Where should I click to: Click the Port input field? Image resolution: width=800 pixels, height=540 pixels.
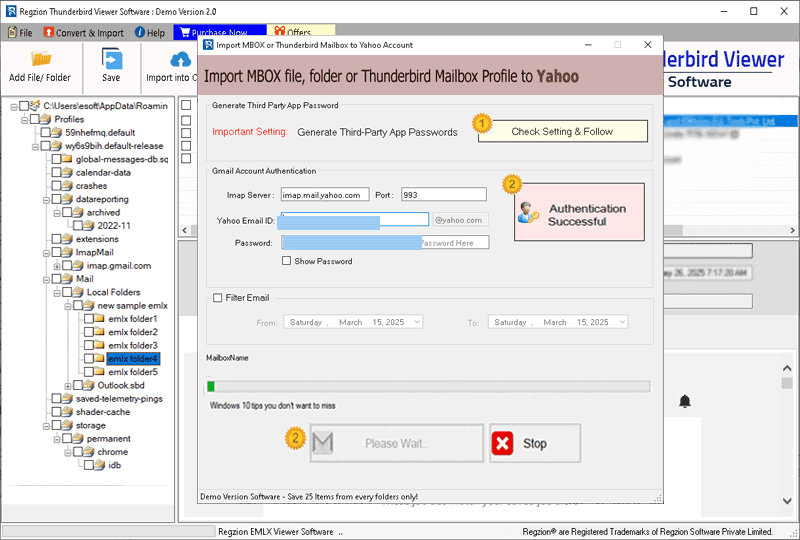(443, 194)
